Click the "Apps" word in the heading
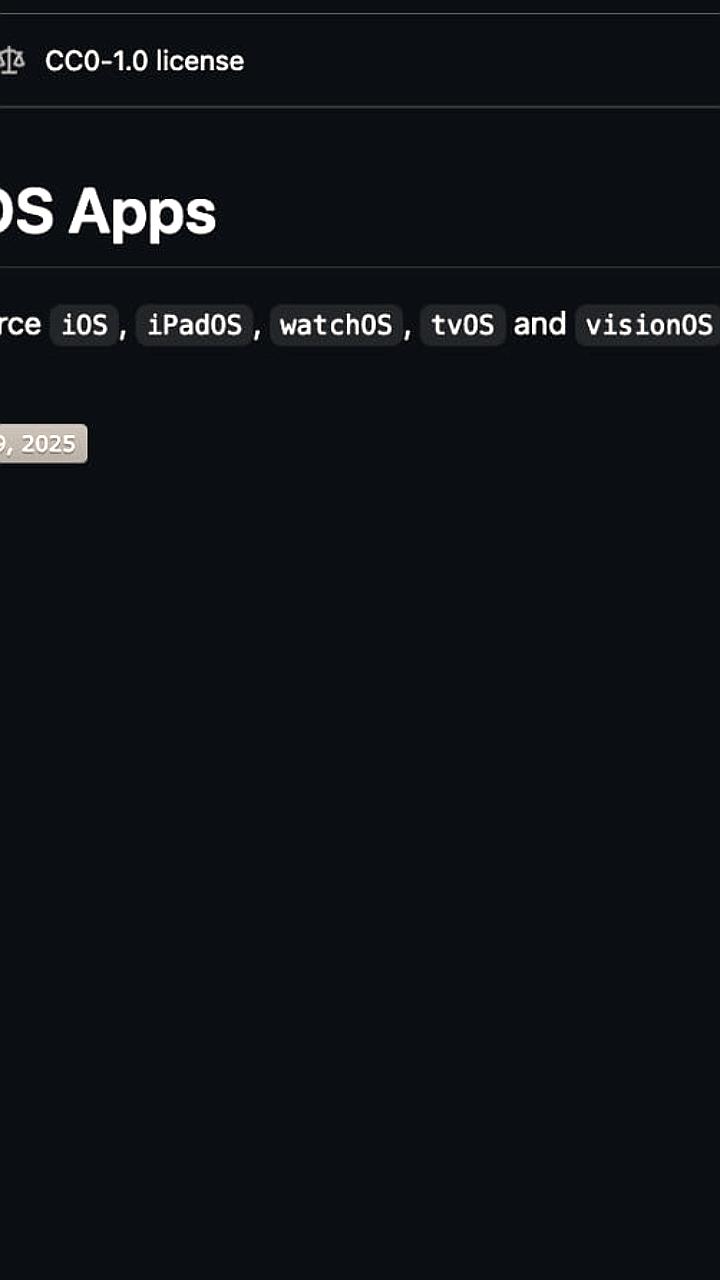This screenshot has width=720, height=1280. [142, 212]
